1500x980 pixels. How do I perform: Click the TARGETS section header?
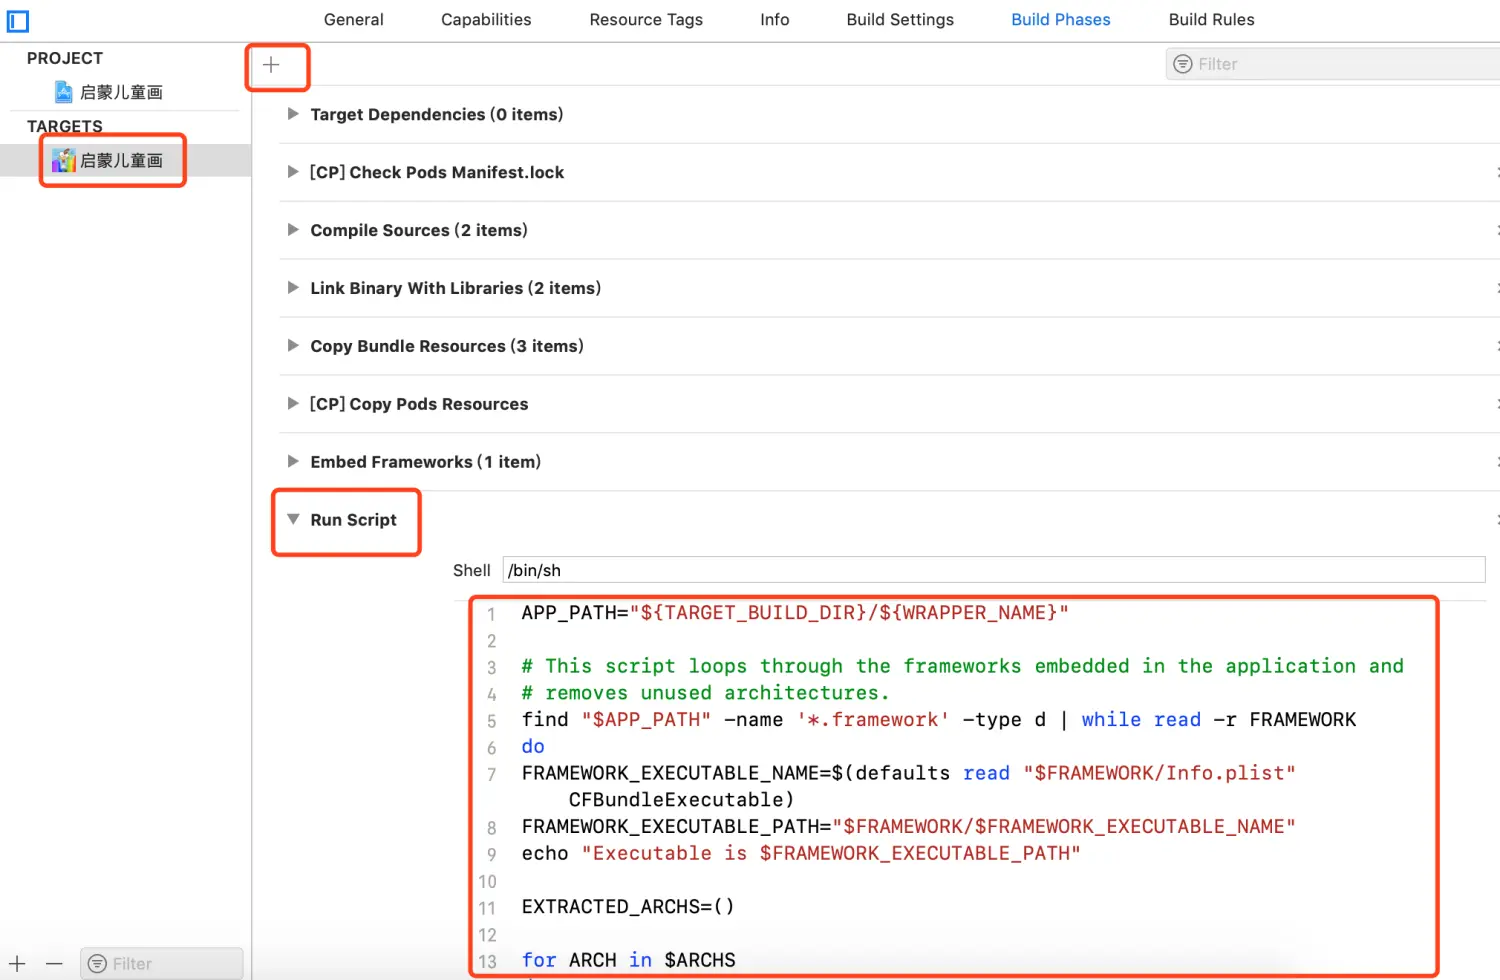point(65,126)
